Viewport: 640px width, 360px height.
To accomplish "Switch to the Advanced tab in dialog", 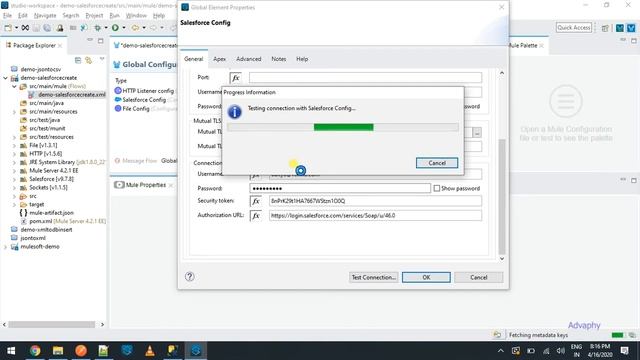I will click(x=249, y=59).
